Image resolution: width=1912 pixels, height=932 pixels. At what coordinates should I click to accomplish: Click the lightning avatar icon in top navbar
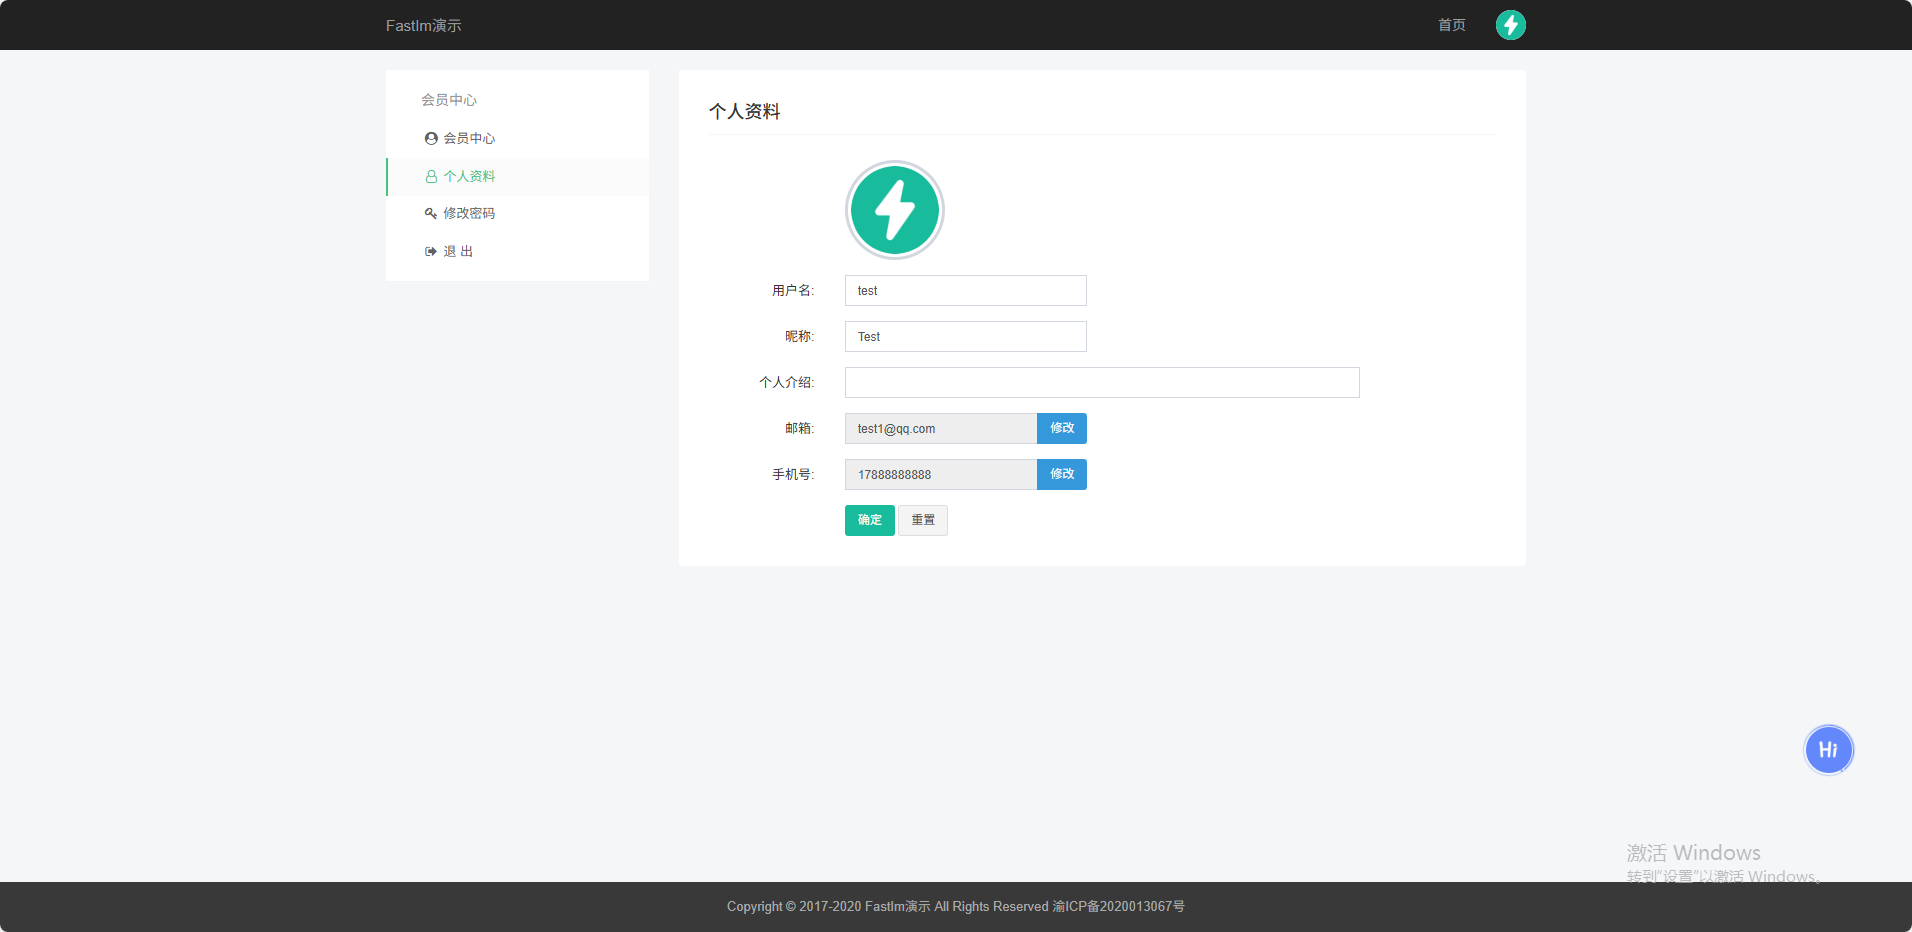tap(1510, 25)
